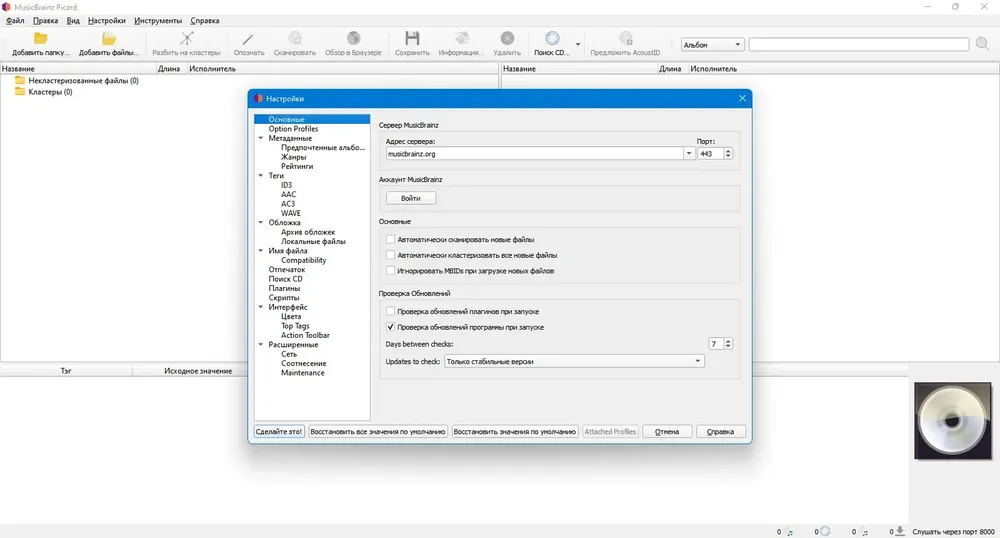Click the Порт spinner arrows
This screenshot has width=1000, height=538.
click(x=728, y=154)
